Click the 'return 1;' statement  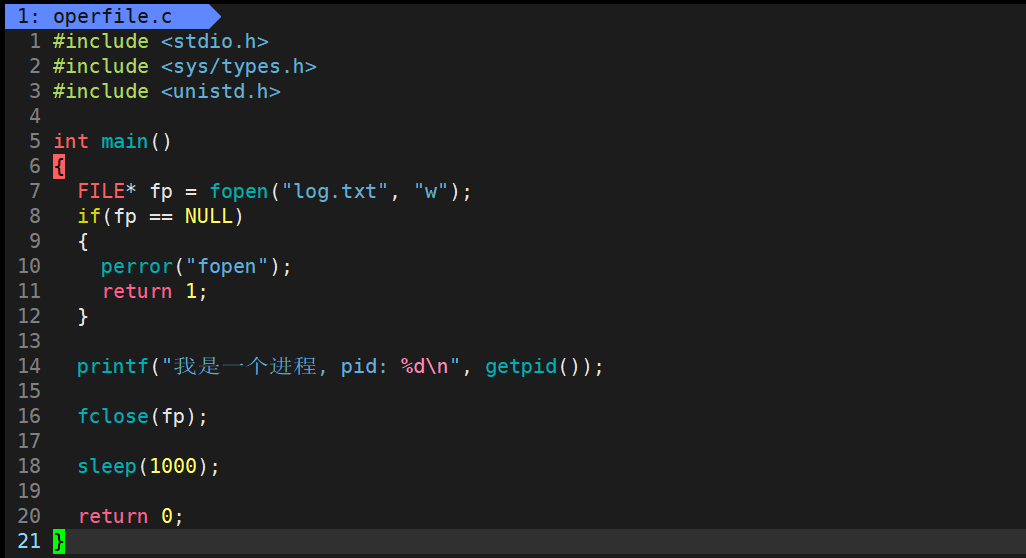click(154, 291)
